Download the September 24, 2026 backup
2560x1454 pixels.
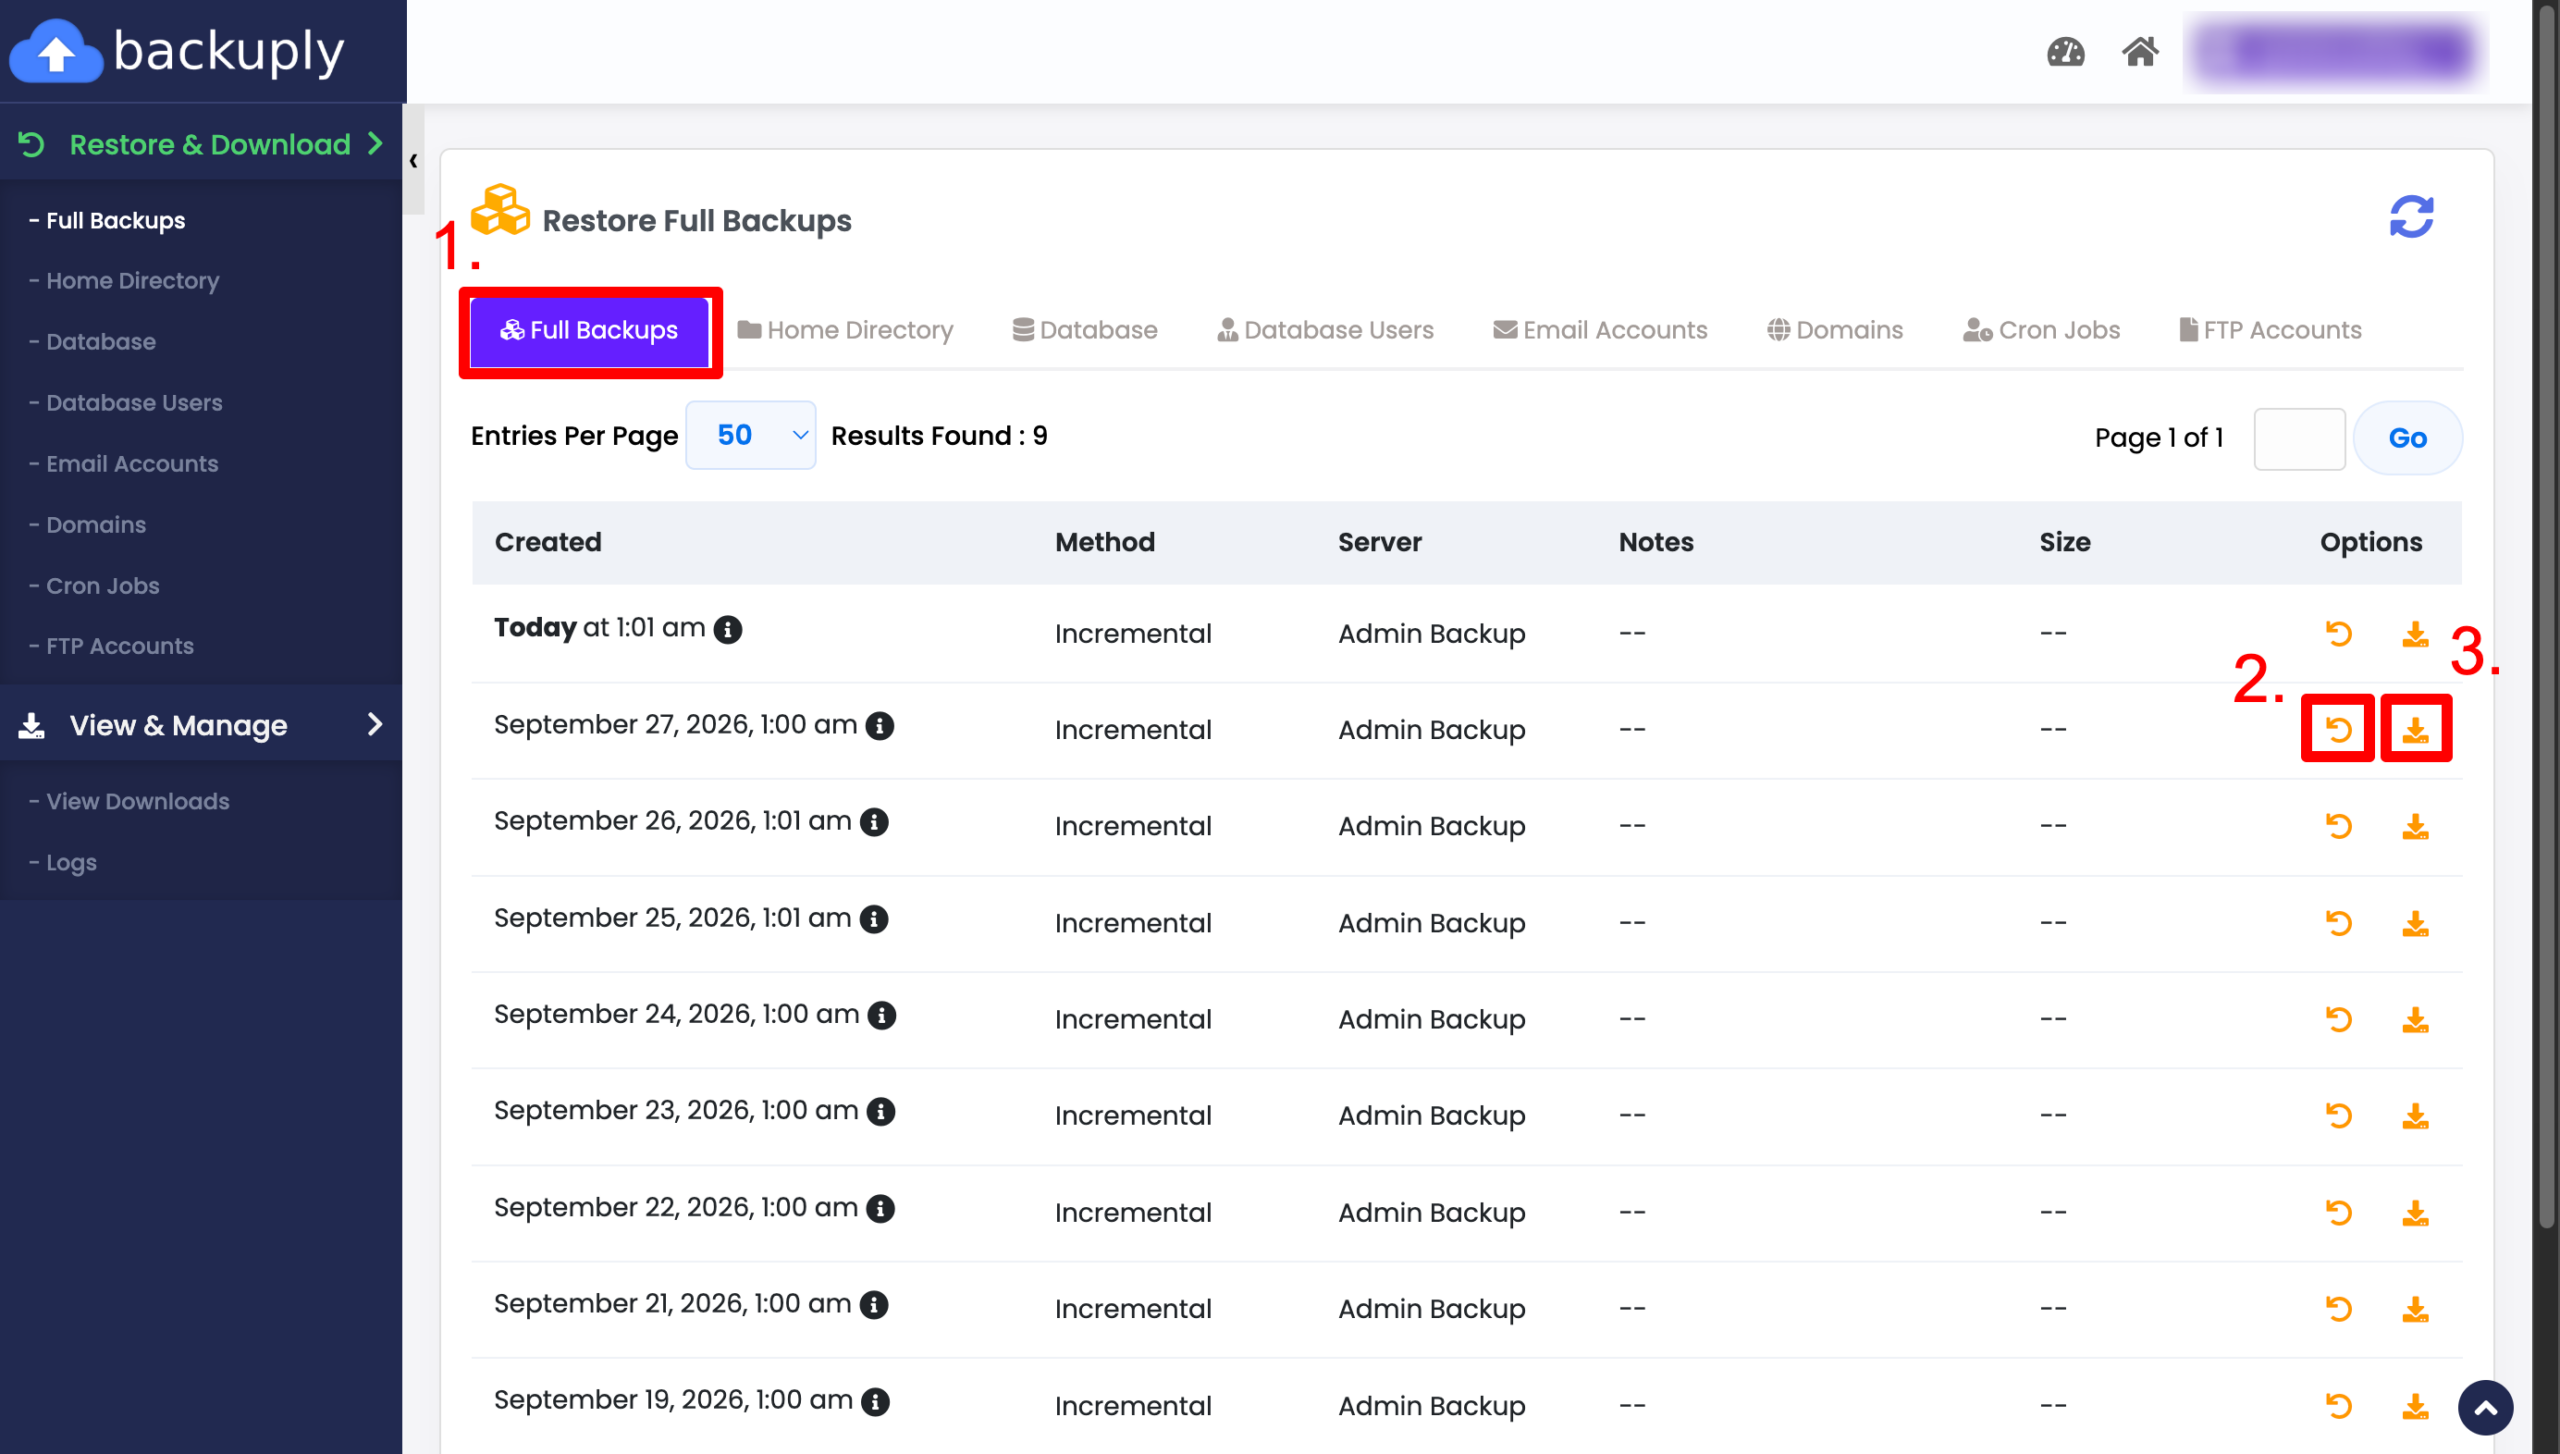2415,1019
